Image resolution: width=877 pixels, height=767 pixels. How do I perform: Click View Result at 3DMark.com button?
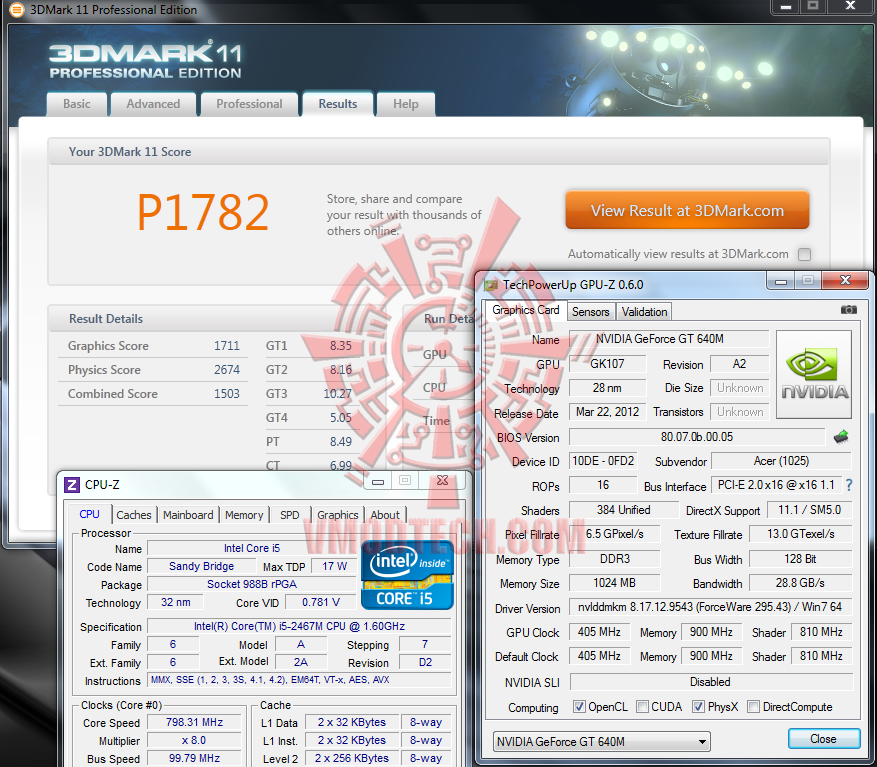[x=687, y=210]
